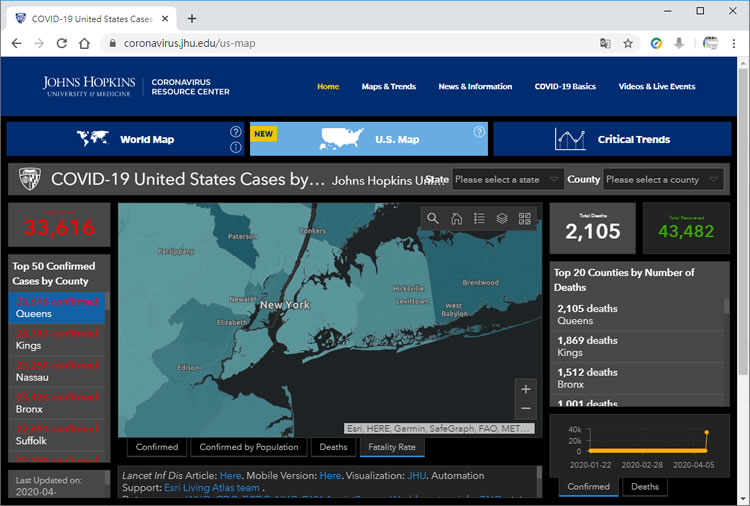The width and height of the screenshot is (750, 506).
Task: Select the 2,105 deaths Queens row
Action: [x=639, y=314]
